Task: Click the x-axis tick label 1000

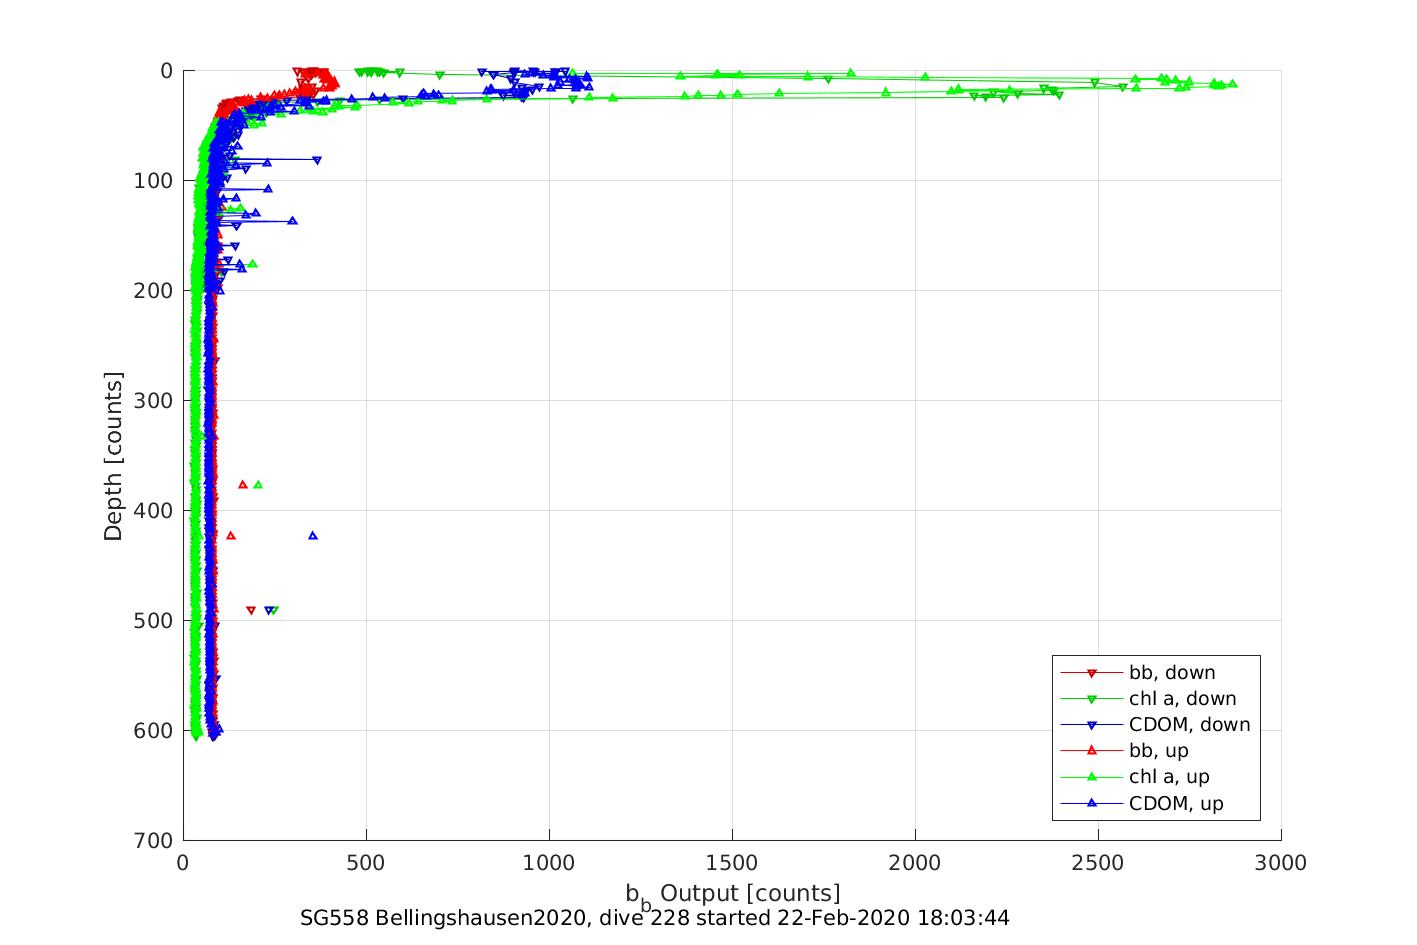Action: pyautogui.click(x=549, y=863)
